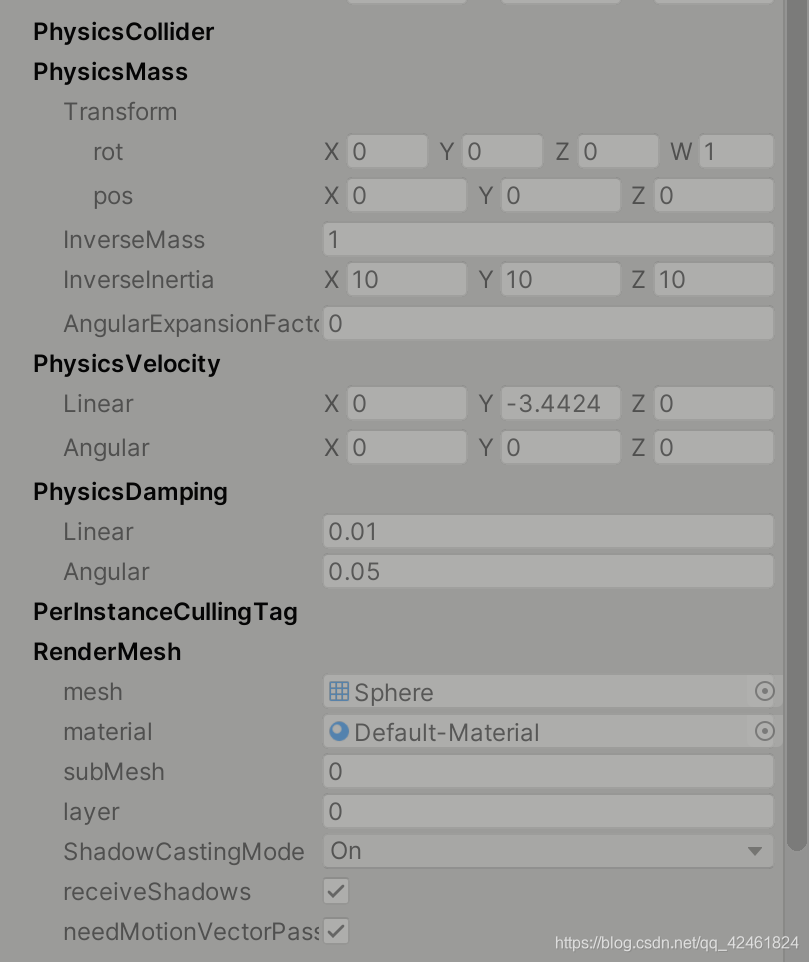The height and width of the screenshot is (962, 809).
Task: Edit the Linear damping value of 0.01
Action: pos(548,531)
